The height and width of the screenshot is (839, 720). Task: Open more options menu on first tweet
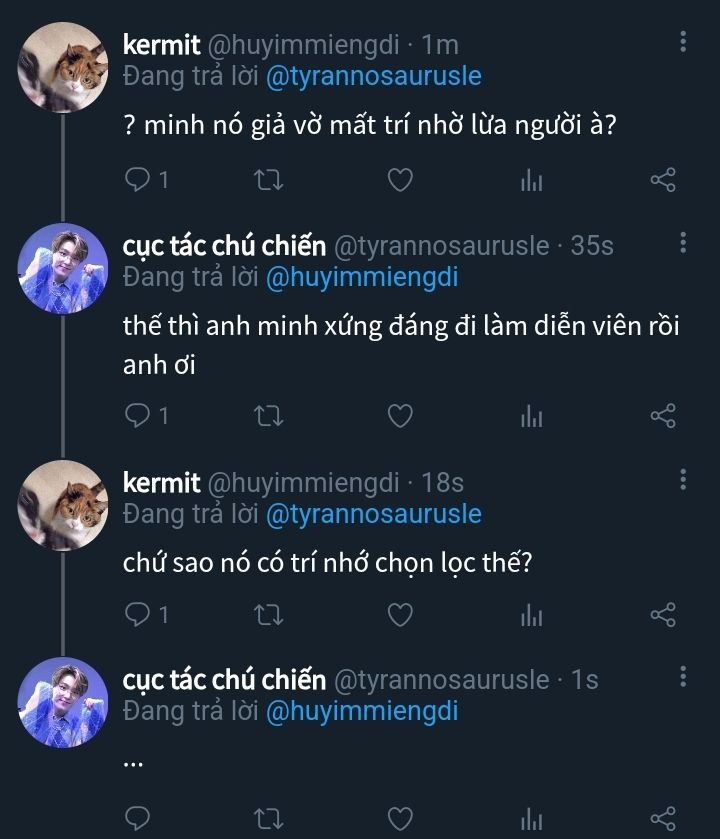point(683,42)
